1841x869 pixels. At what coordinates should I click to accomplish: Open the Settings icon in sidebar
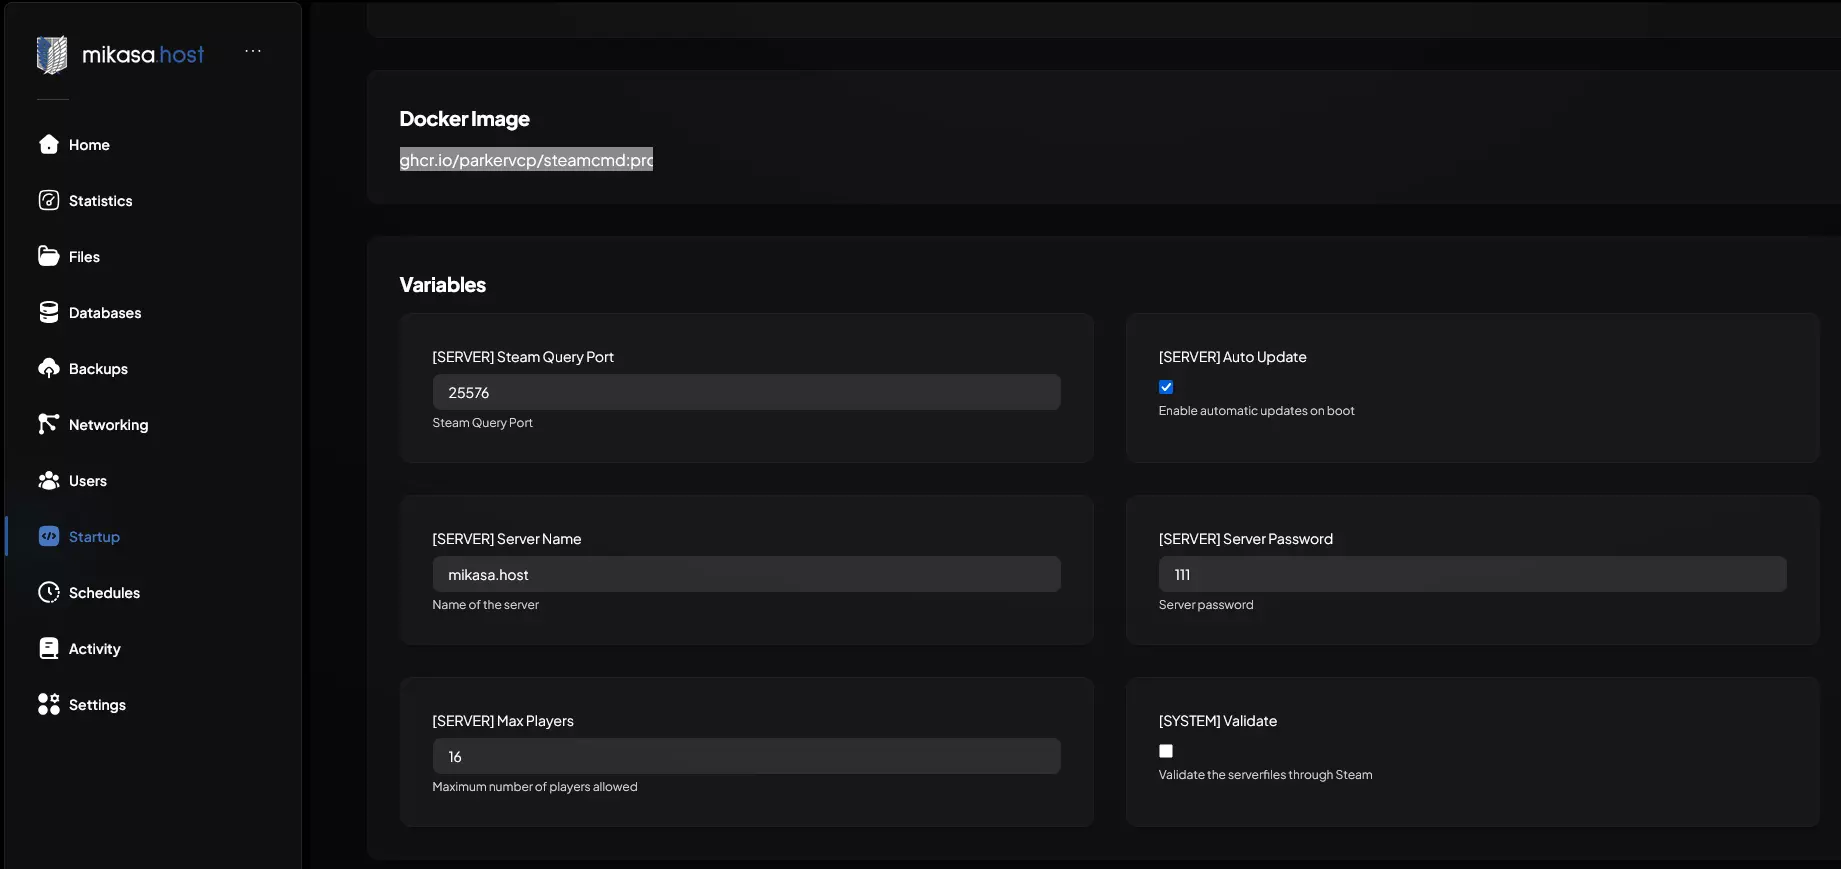pos(48,705)
